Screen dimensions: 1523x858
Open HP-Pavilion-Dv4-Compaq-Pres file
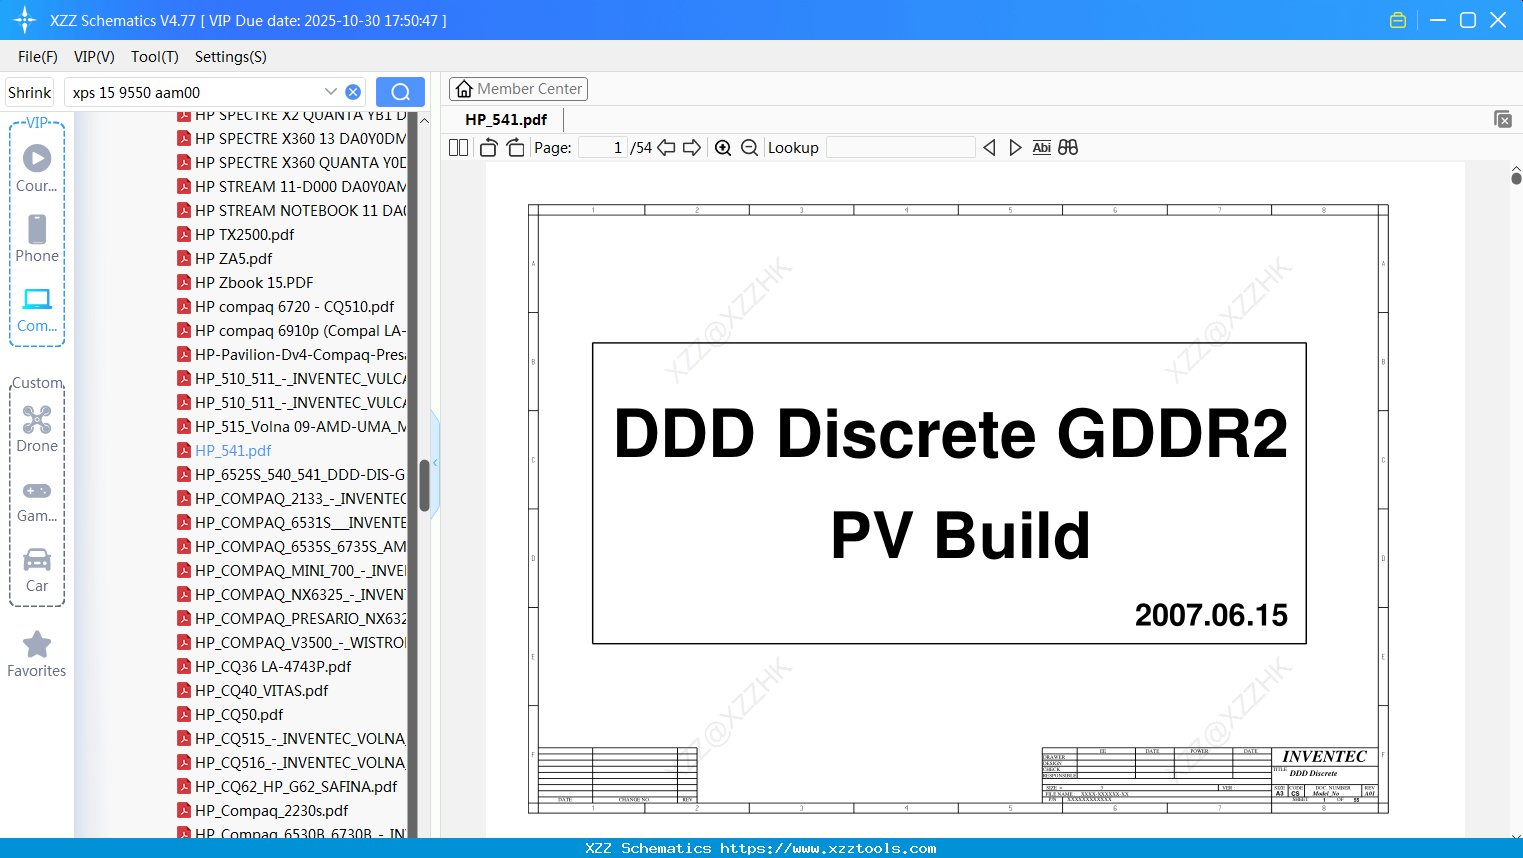(x=291, y=355)
